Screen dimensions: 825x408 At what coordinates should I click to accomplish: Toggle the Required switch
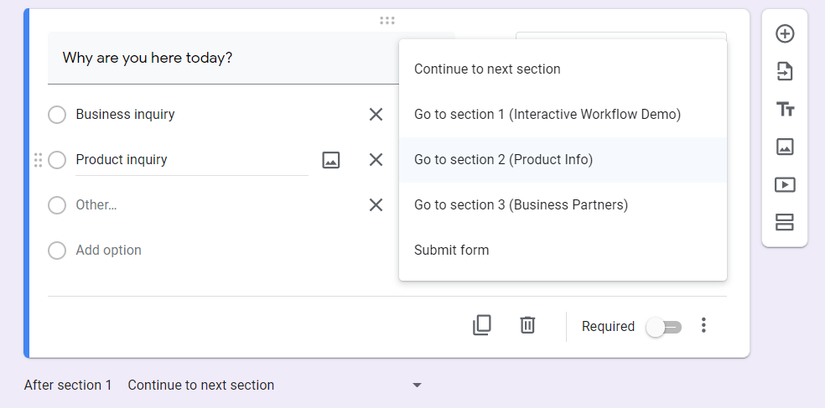663,327
